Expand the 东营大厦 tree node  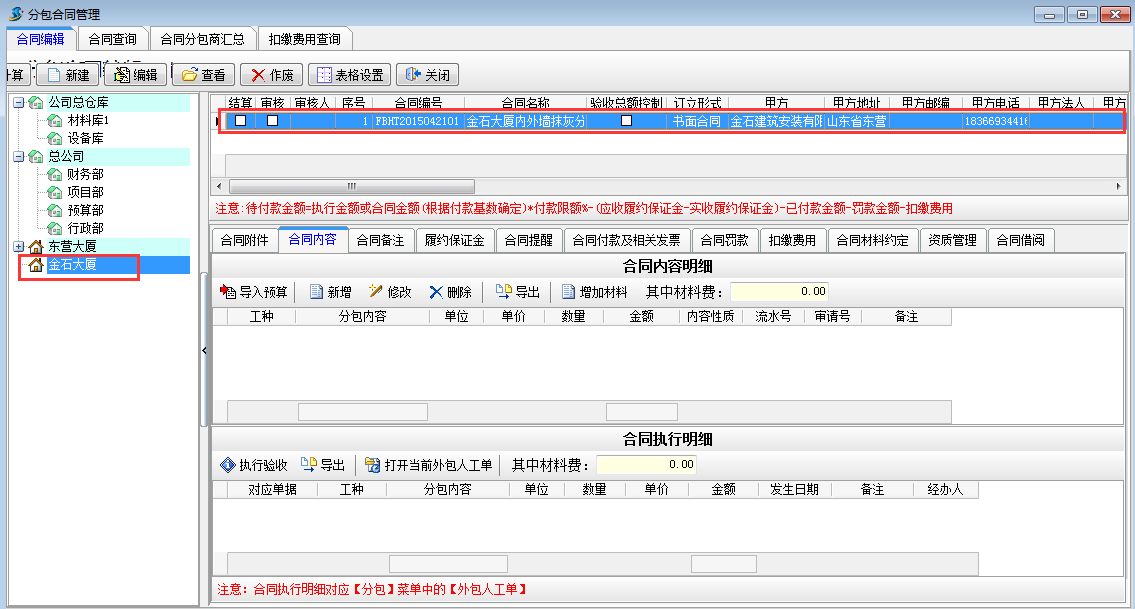(x=18, y=247)
